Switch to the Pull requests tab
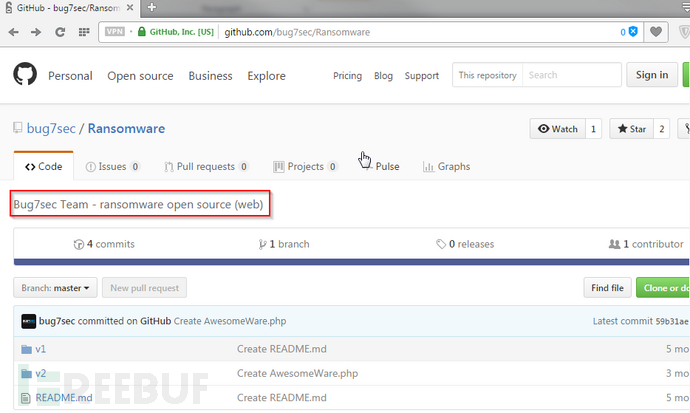 coord(206,166)
